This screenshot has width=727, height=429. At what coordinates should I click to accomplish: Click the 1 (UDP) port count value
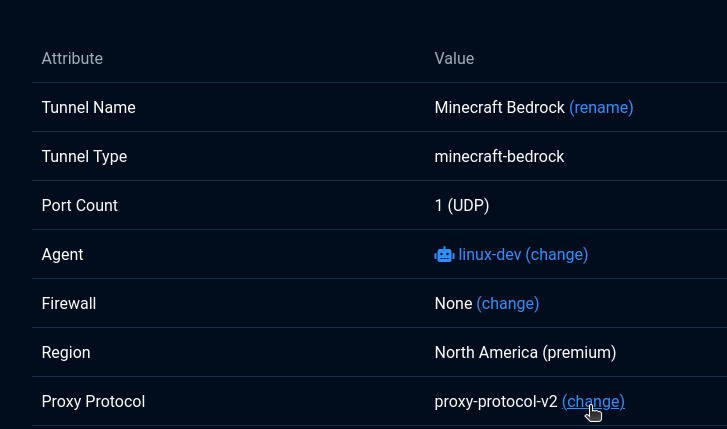462,205
